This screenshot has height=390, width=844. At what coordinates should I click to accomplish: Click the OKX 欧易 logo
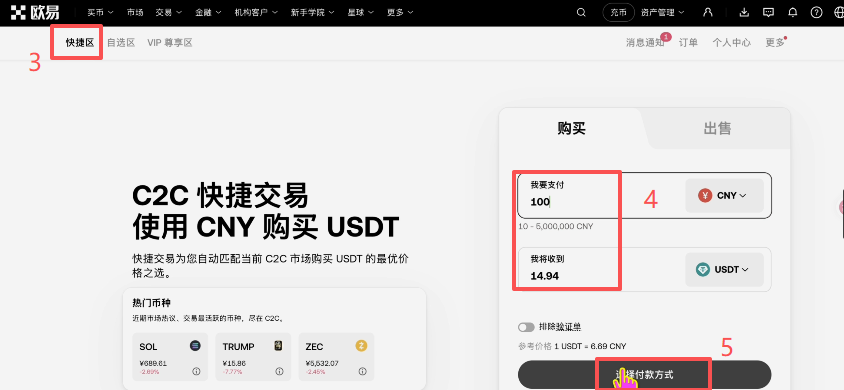point(34,12)
